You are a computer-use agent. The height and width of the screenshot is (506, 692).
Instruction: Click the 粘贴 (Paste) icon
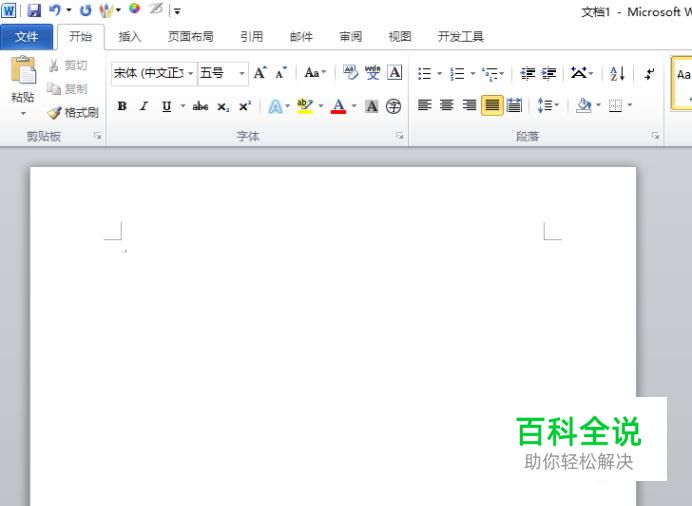coord(23,71)
